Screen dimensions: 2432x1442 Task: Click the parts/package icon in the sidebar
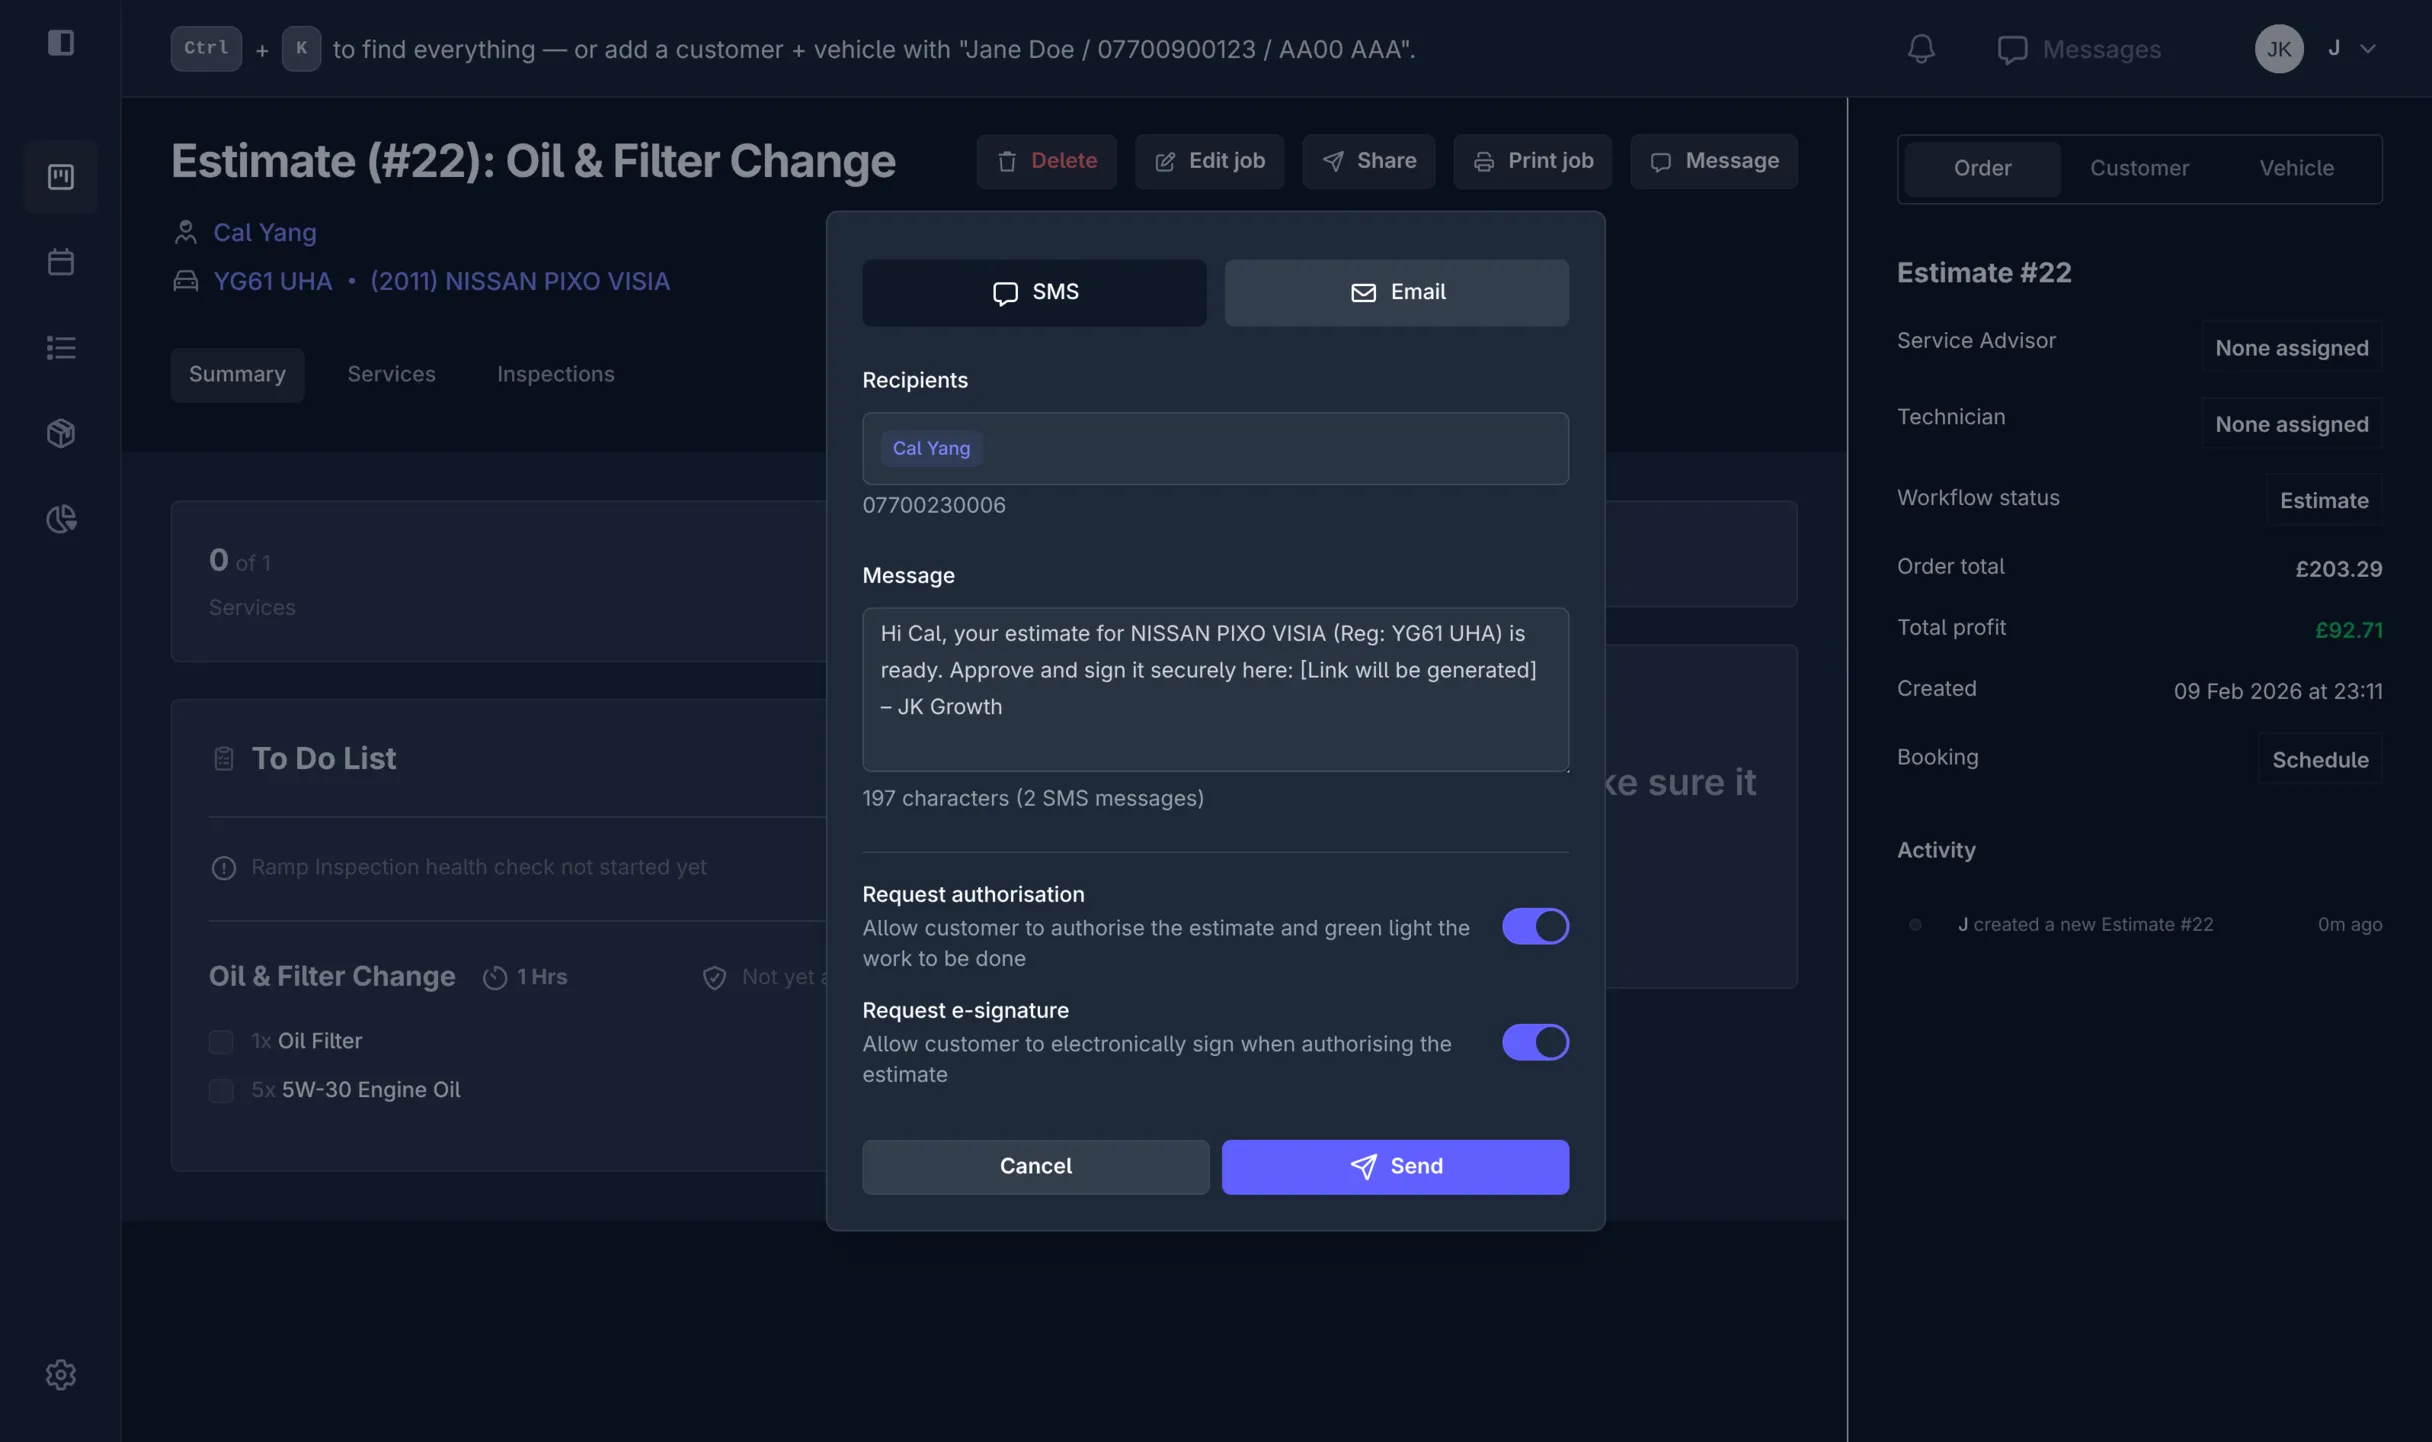pyautogui.click(x=61, y=433)
